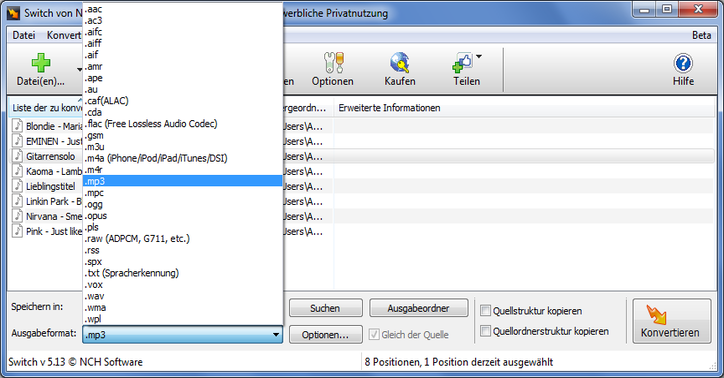Image resolution: width=724 pixels, height=378 pixels.
Task: Click the Beta menu item
Action: (x=701, y=35)
